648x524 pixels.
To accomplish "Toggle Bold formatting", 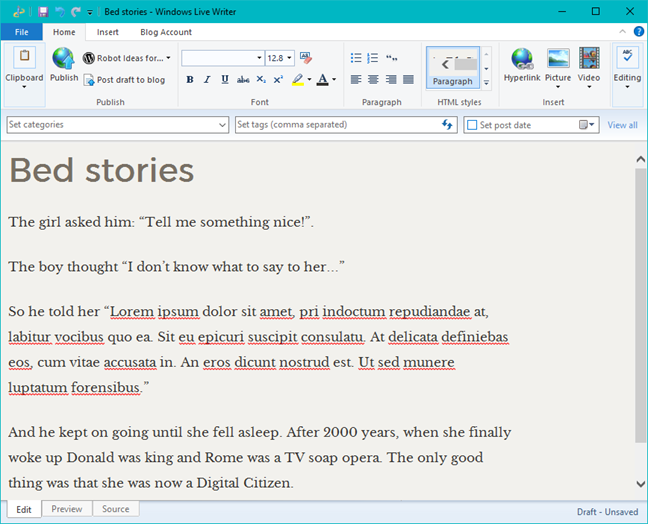I will pyautogui.click(x=190, y=79).
